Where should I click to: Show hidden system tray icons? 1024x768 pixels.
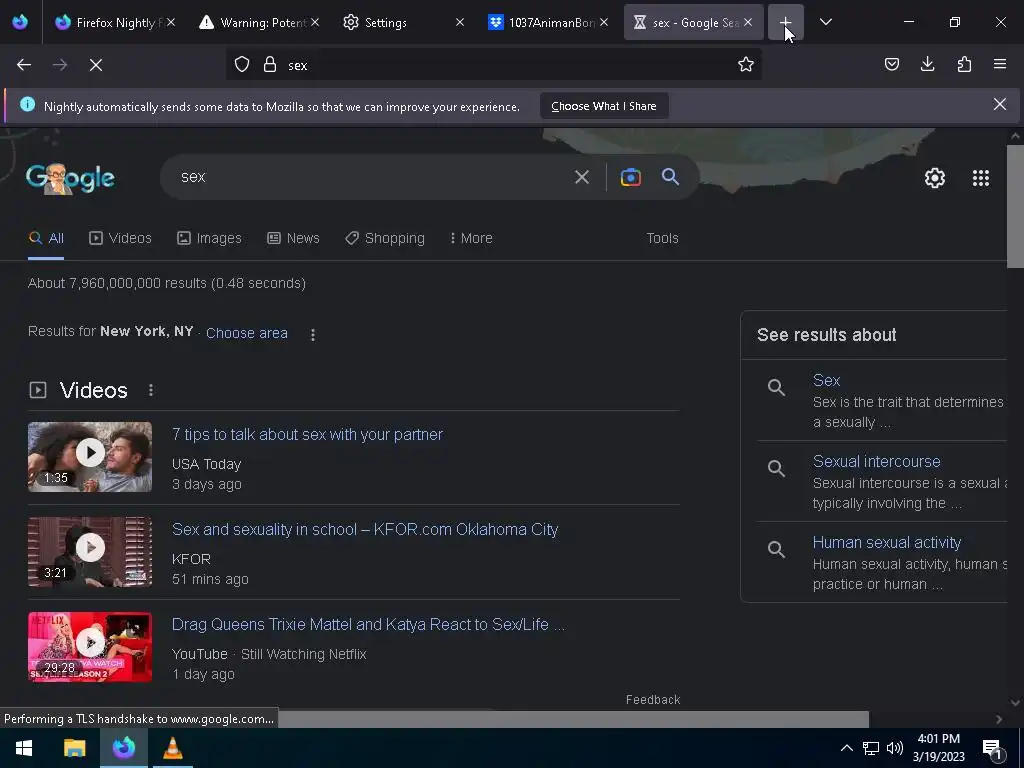tap(846, 748)
